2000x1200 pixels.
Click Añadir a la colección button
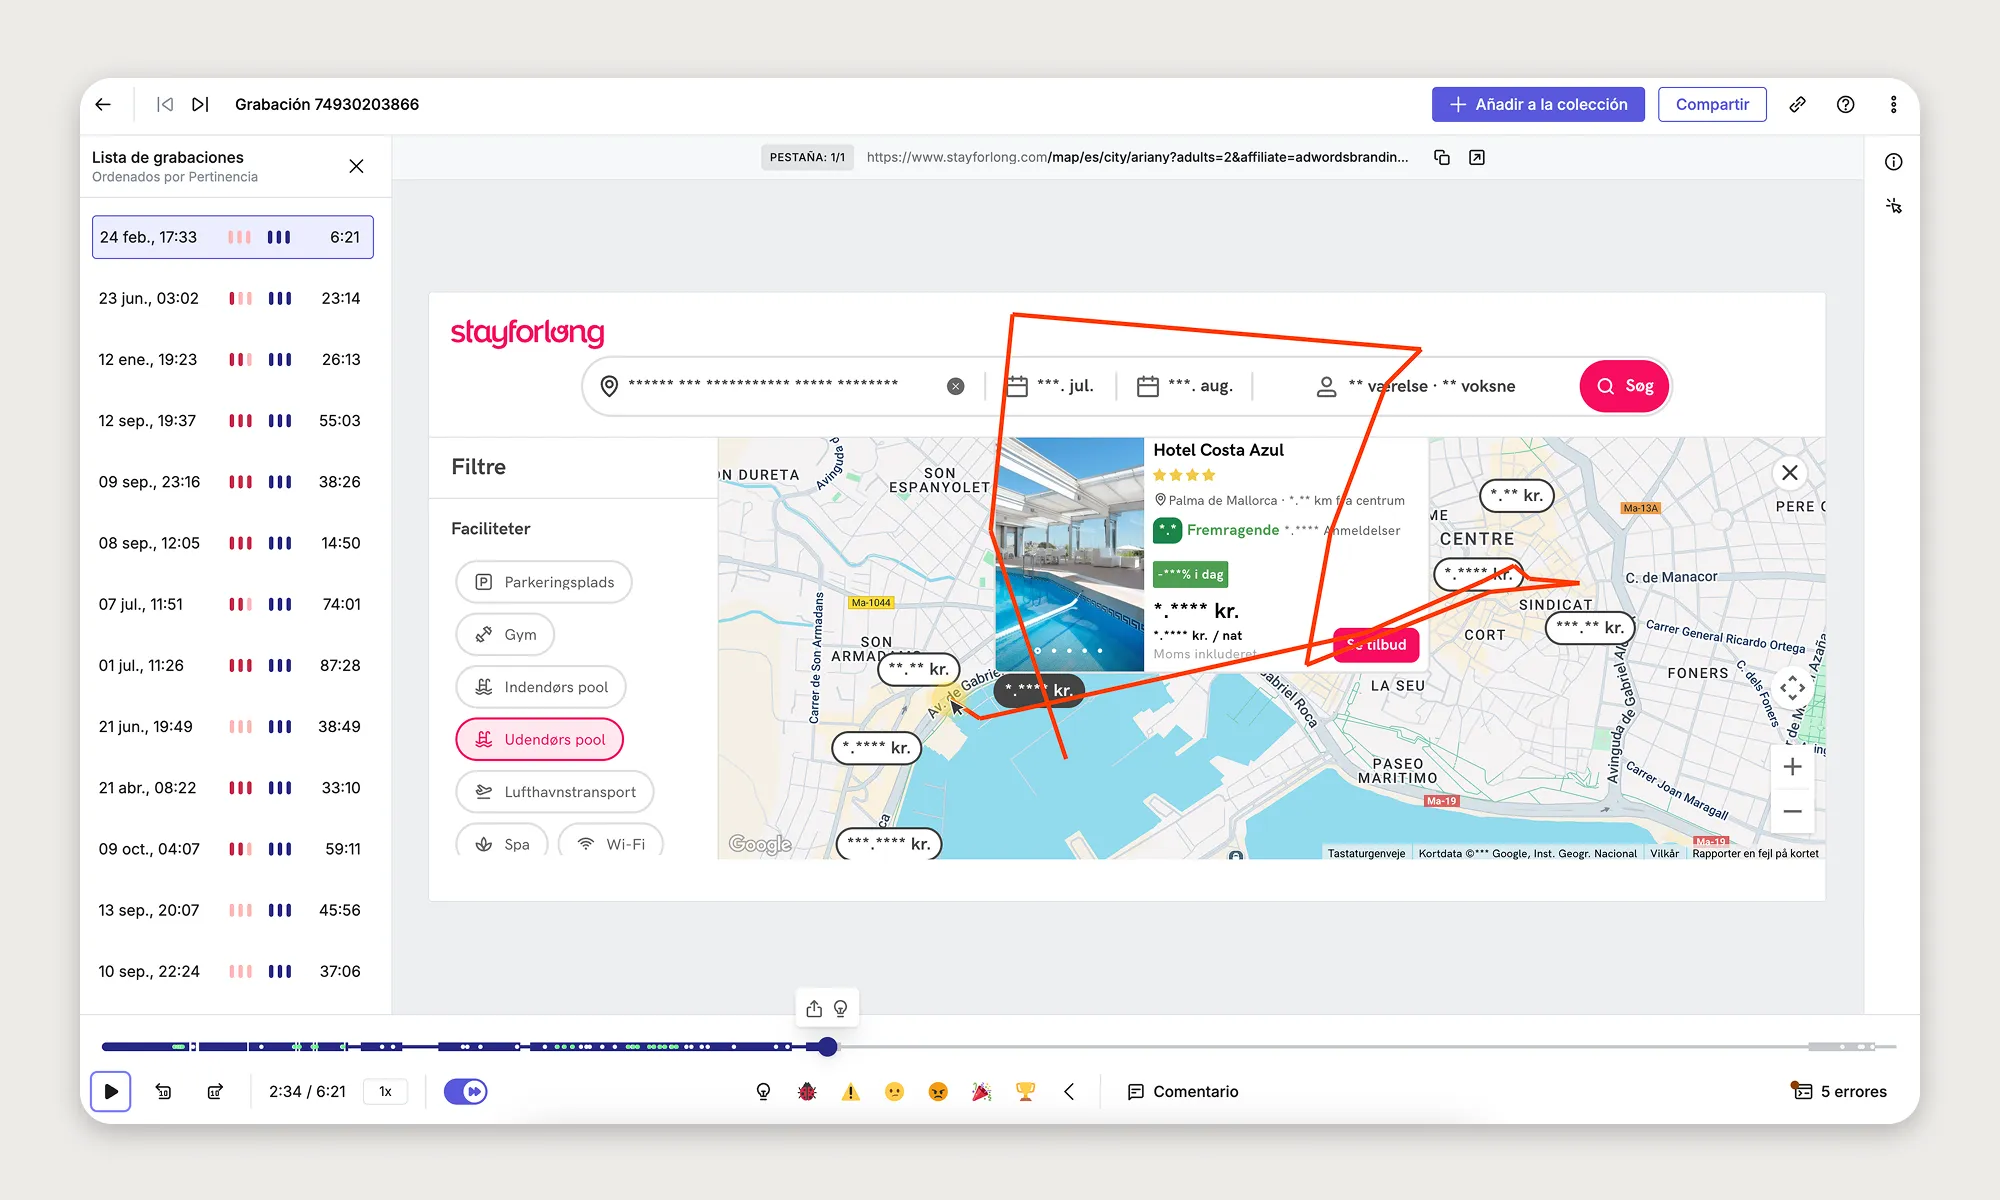coord(1537,104)
